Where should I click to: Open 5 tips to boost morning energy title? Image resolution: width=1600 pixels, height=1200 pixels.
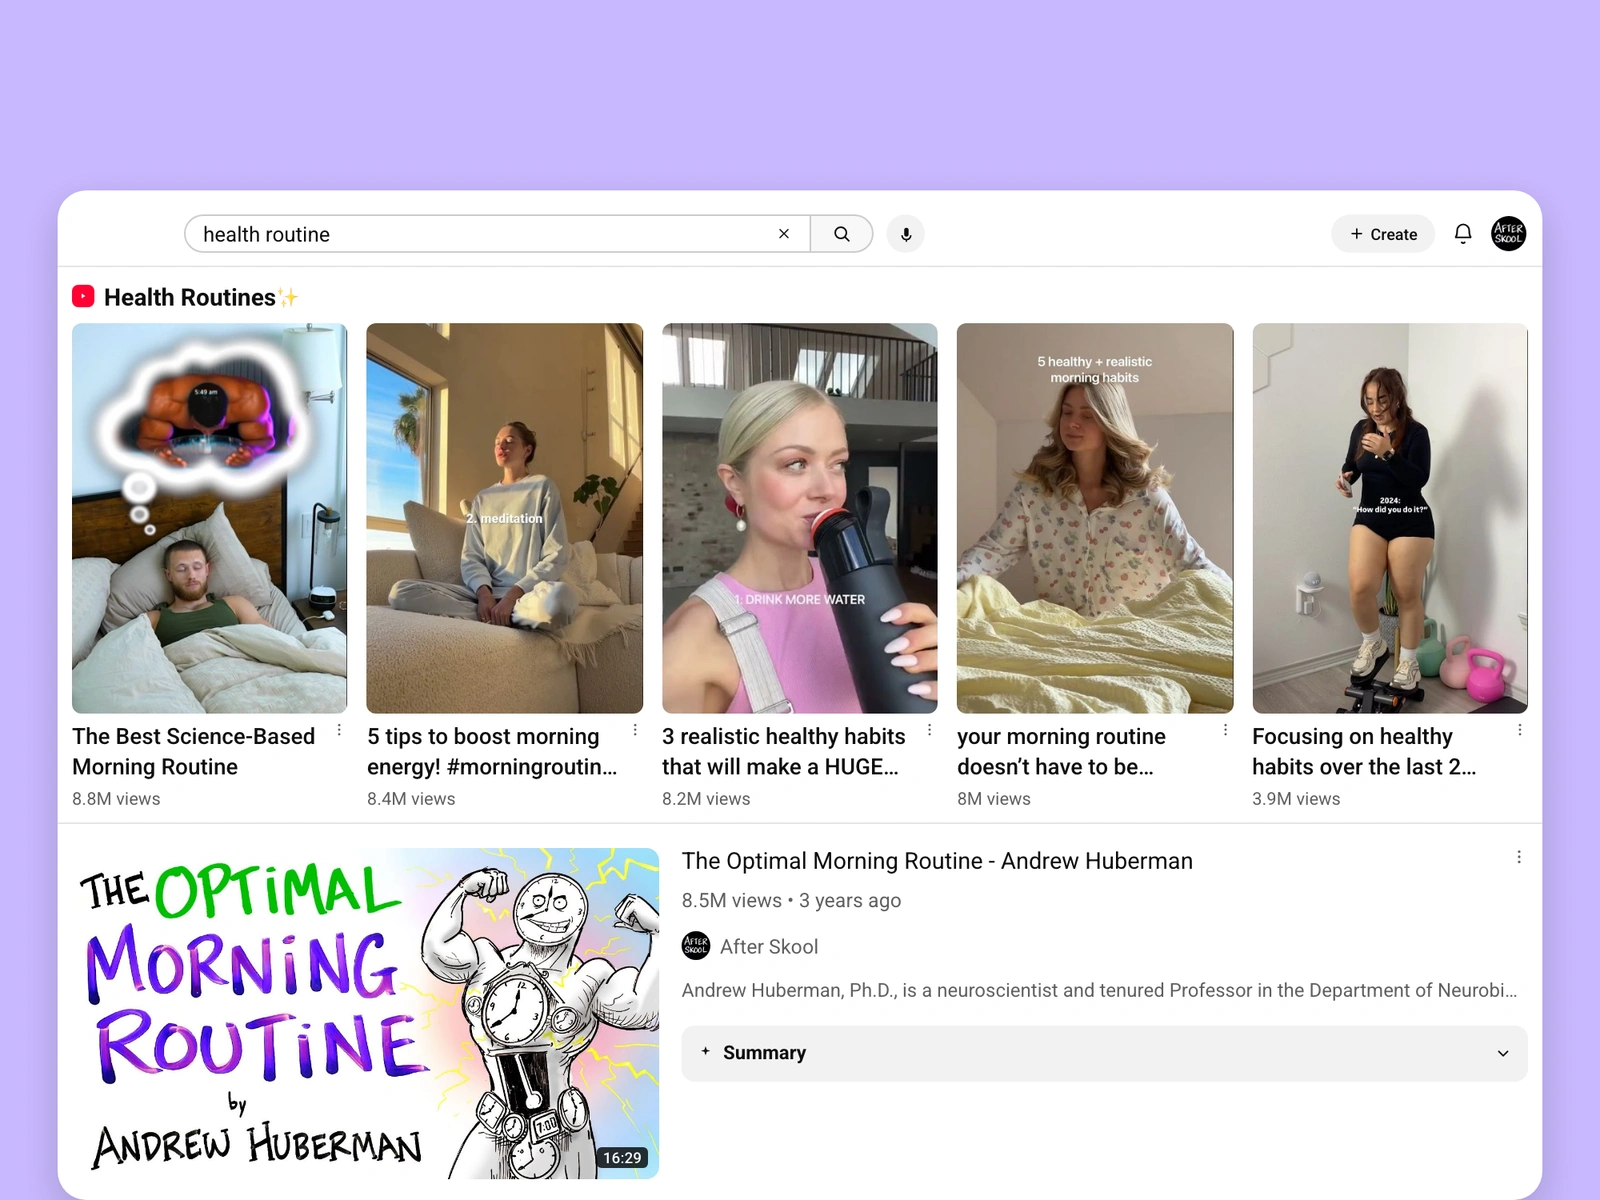(492, 752)
